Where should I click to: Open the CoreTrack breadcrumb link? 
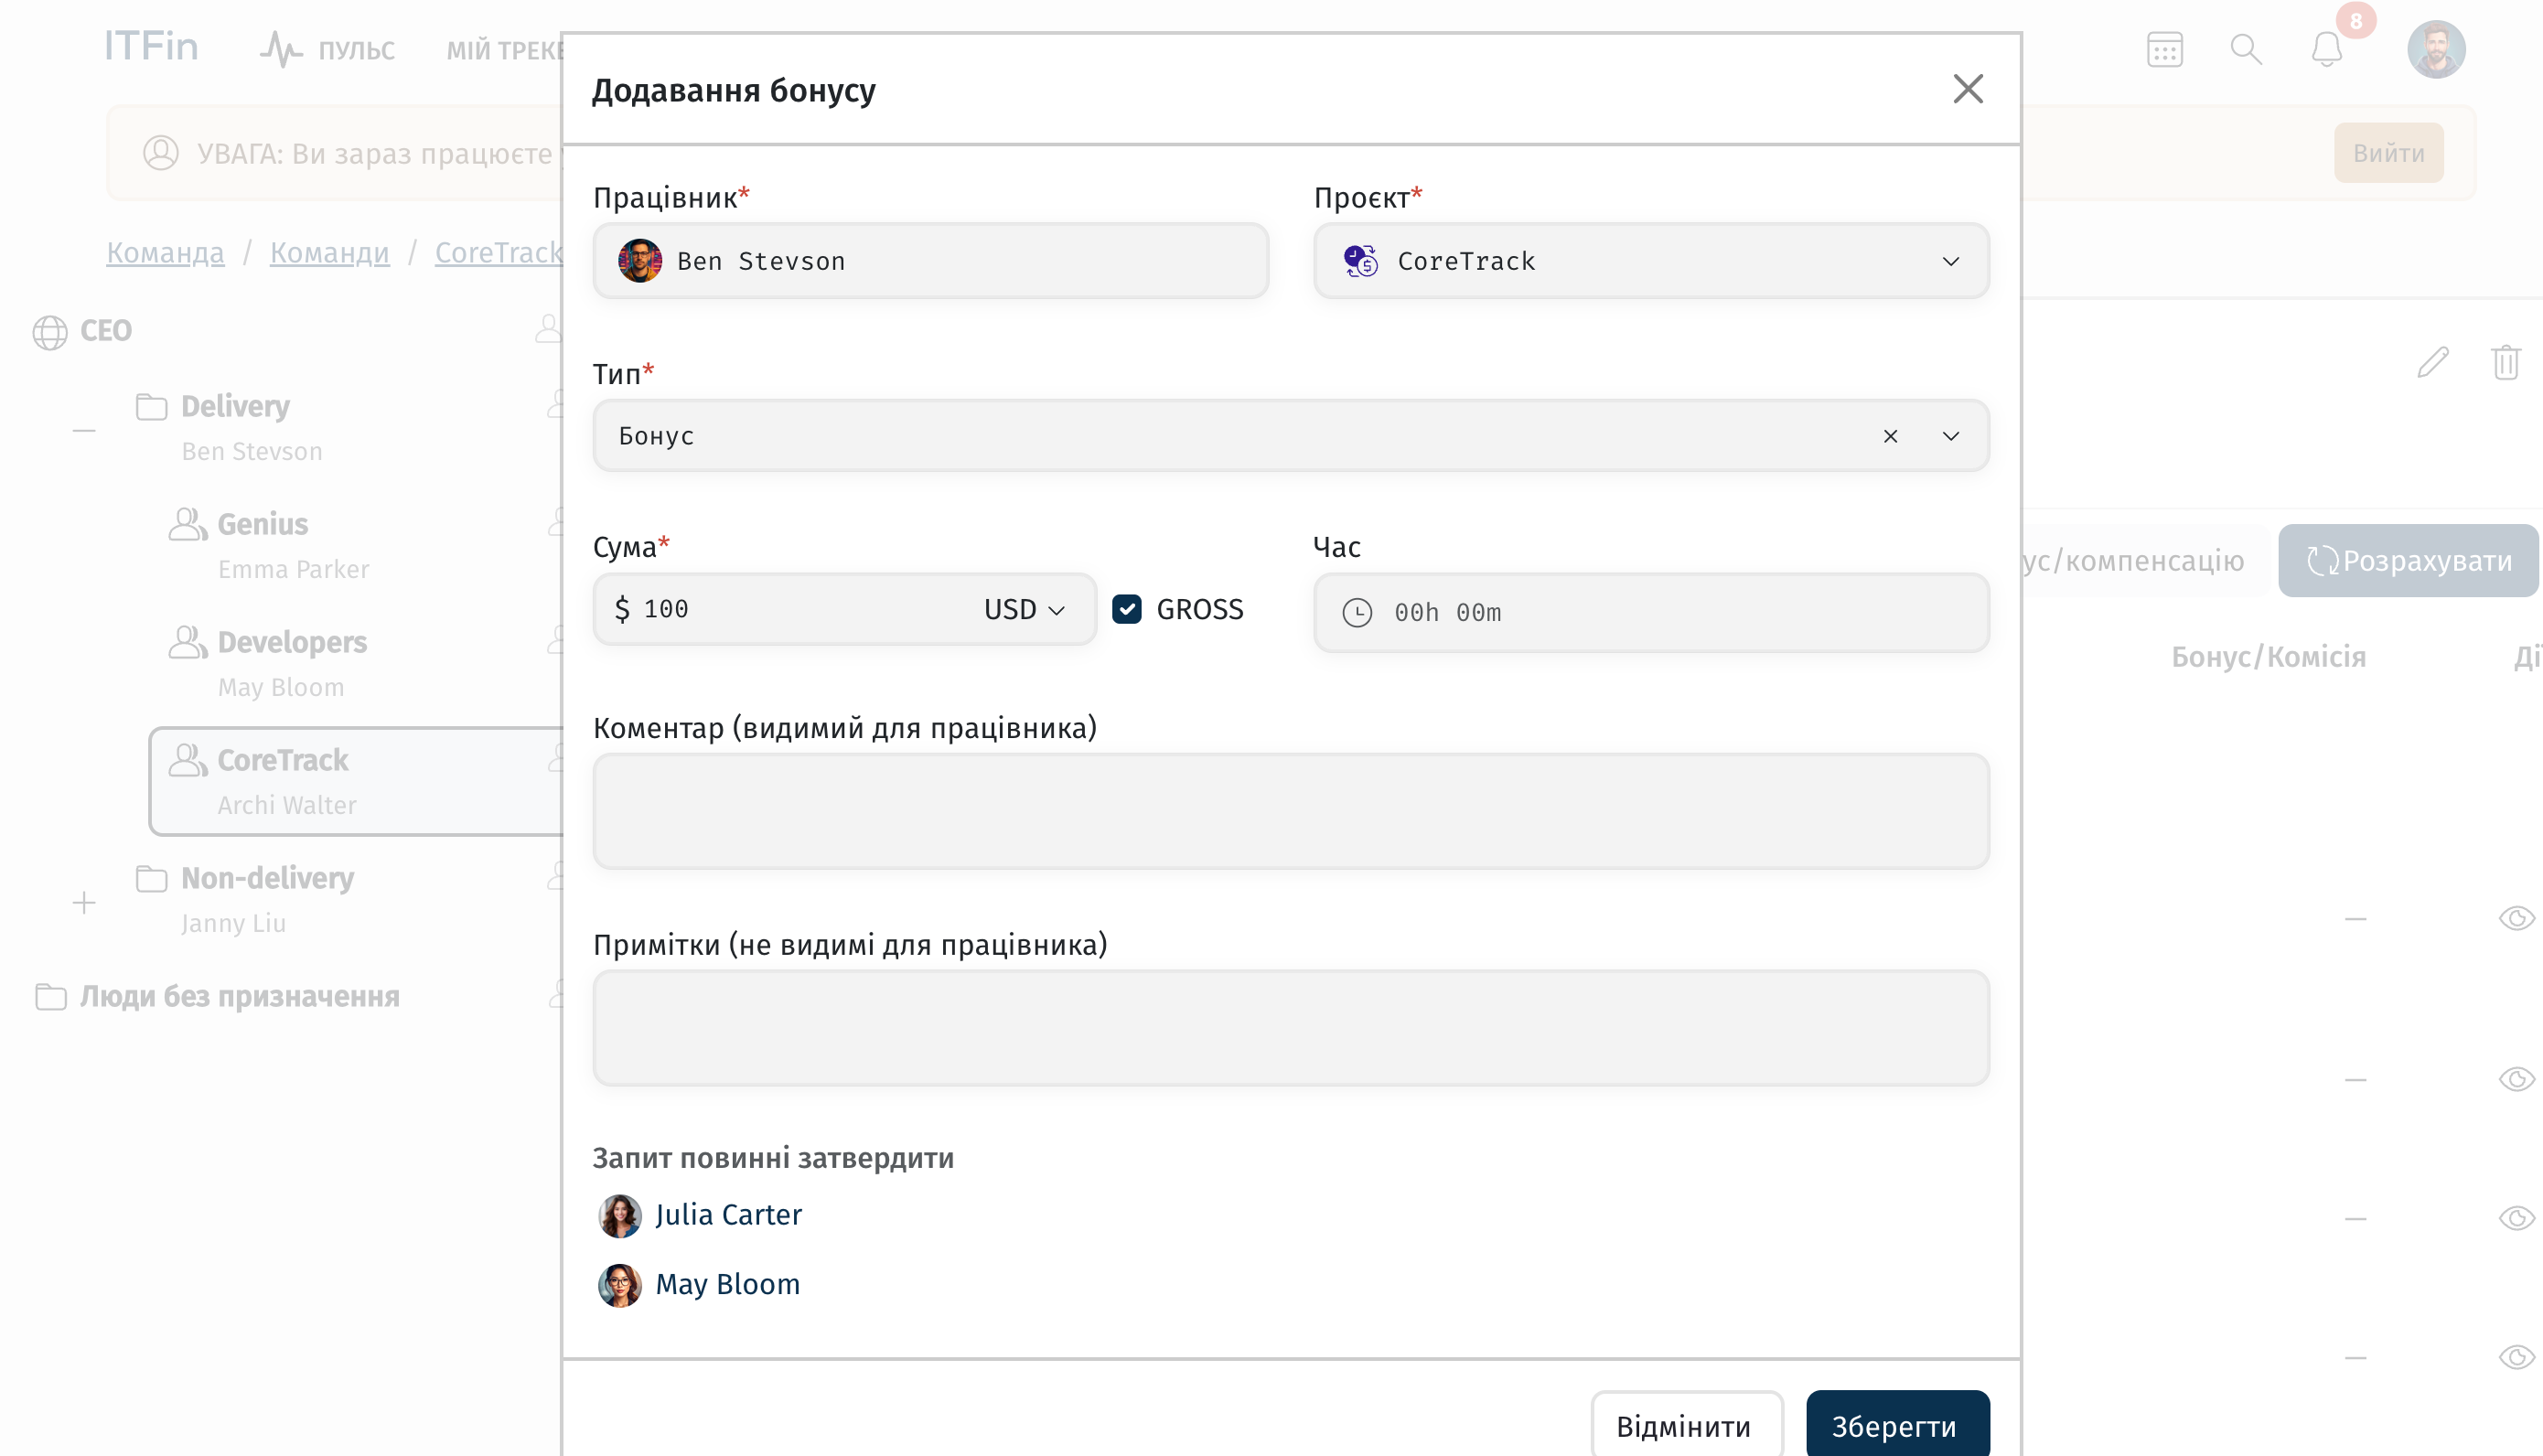[498, 253]
